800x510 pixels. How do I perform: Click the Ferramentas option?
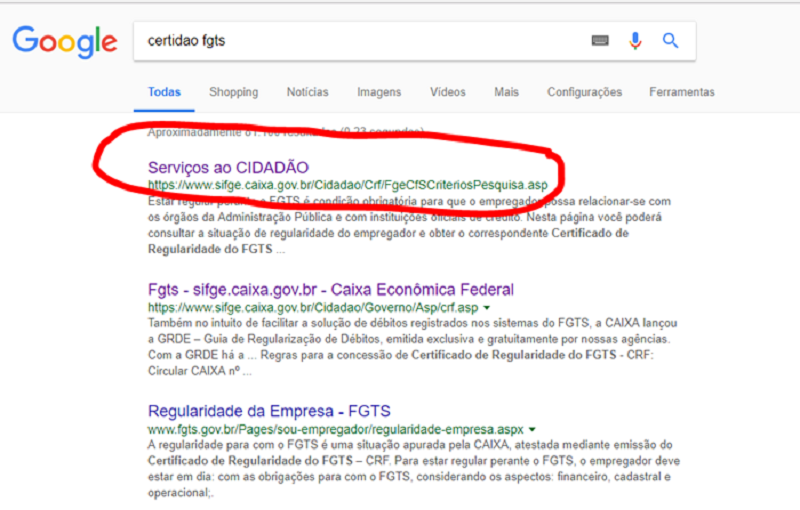[681, 92]
